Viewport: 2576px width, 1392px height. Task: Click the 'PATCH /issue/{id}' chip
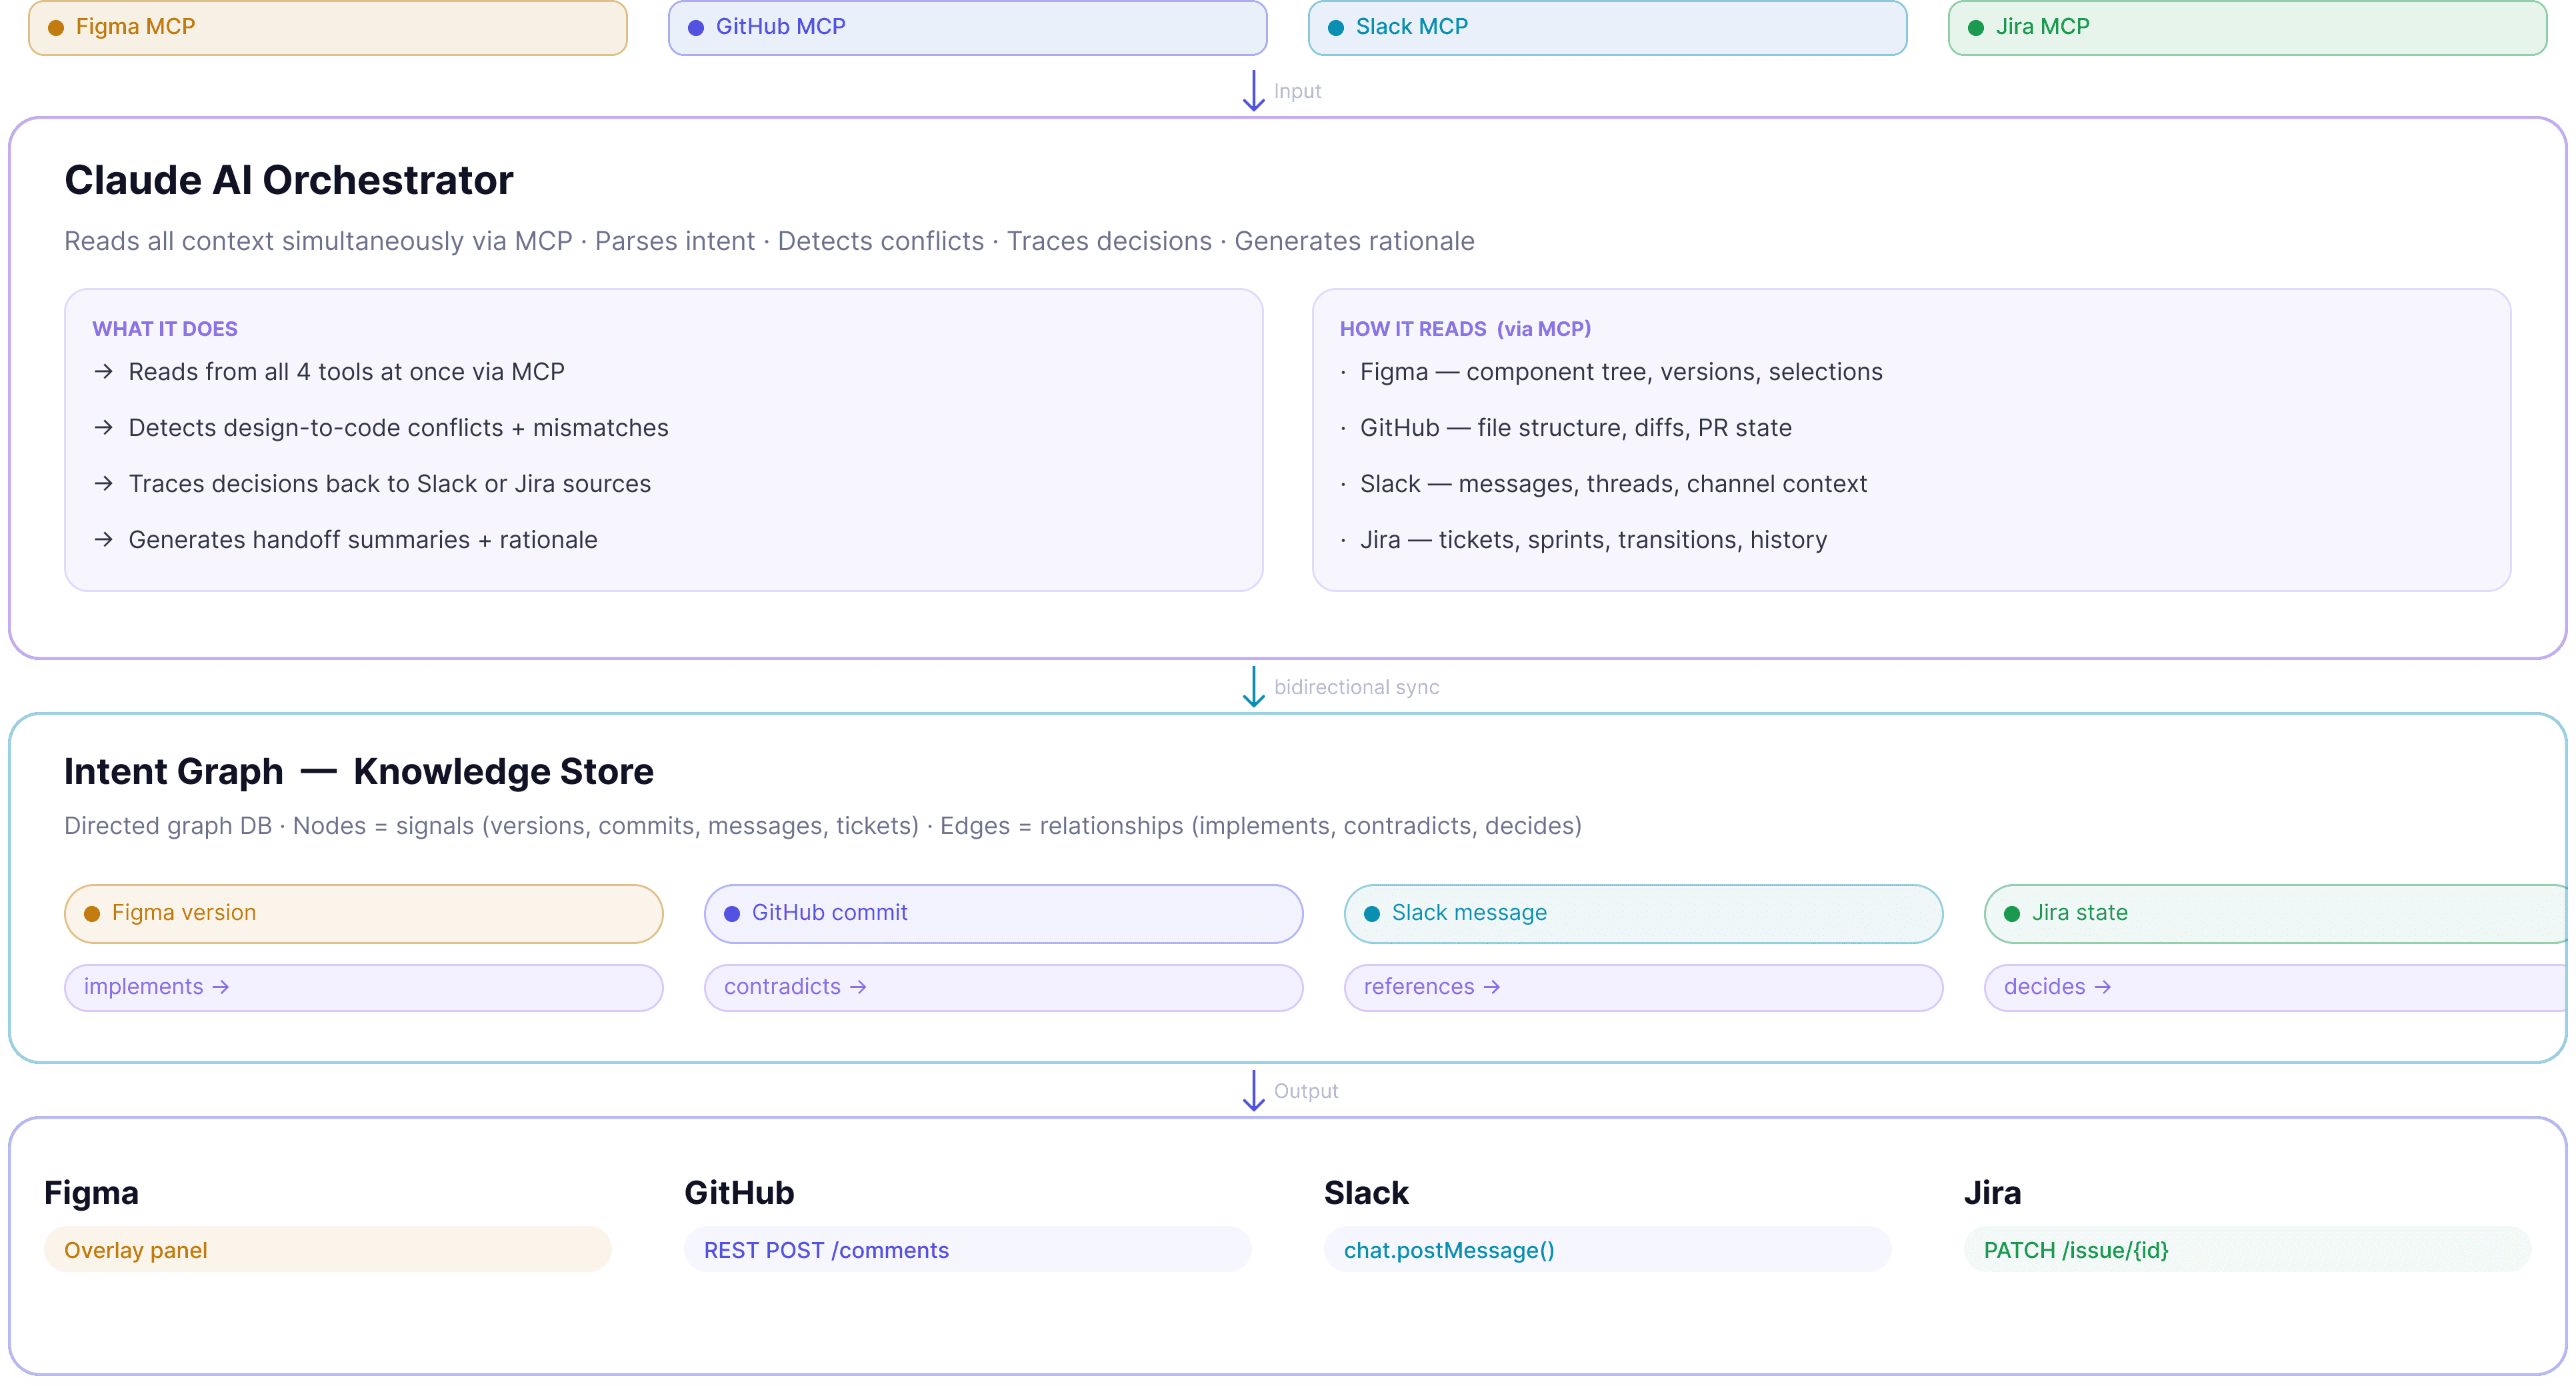point(2076,1250)
